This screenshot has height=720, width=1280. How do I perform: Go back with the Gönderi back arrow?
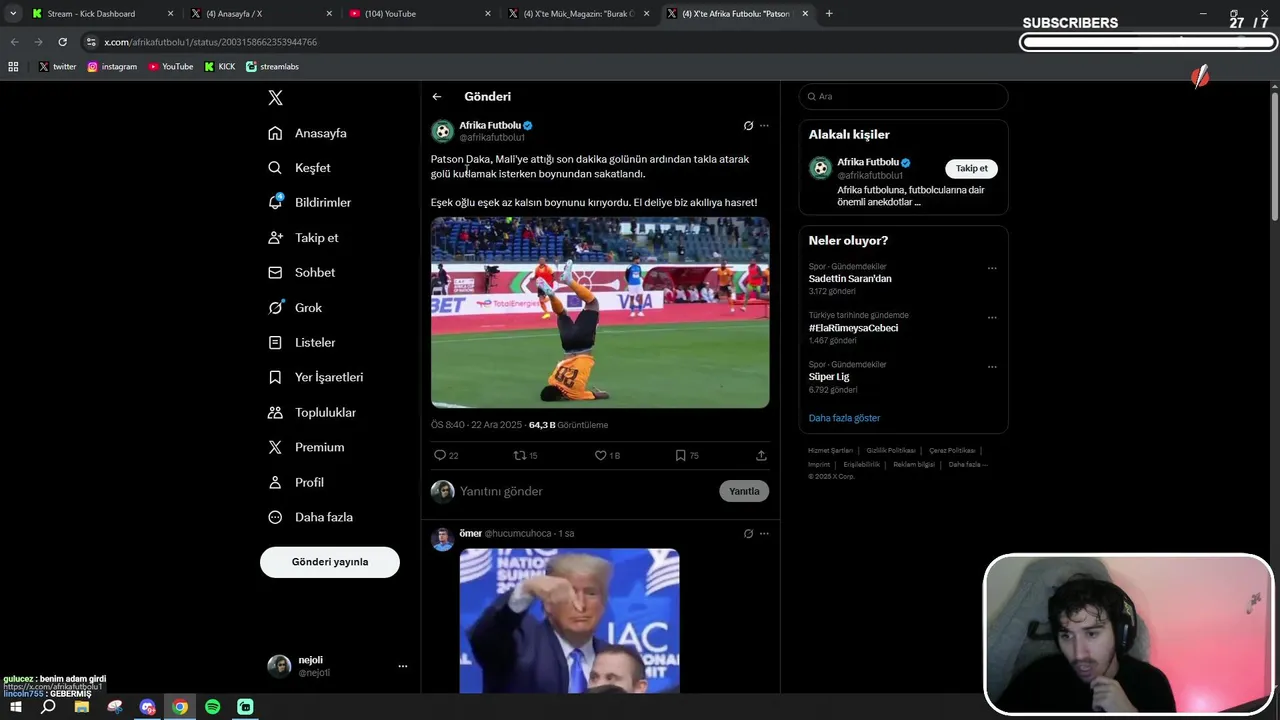pos(437,97)
